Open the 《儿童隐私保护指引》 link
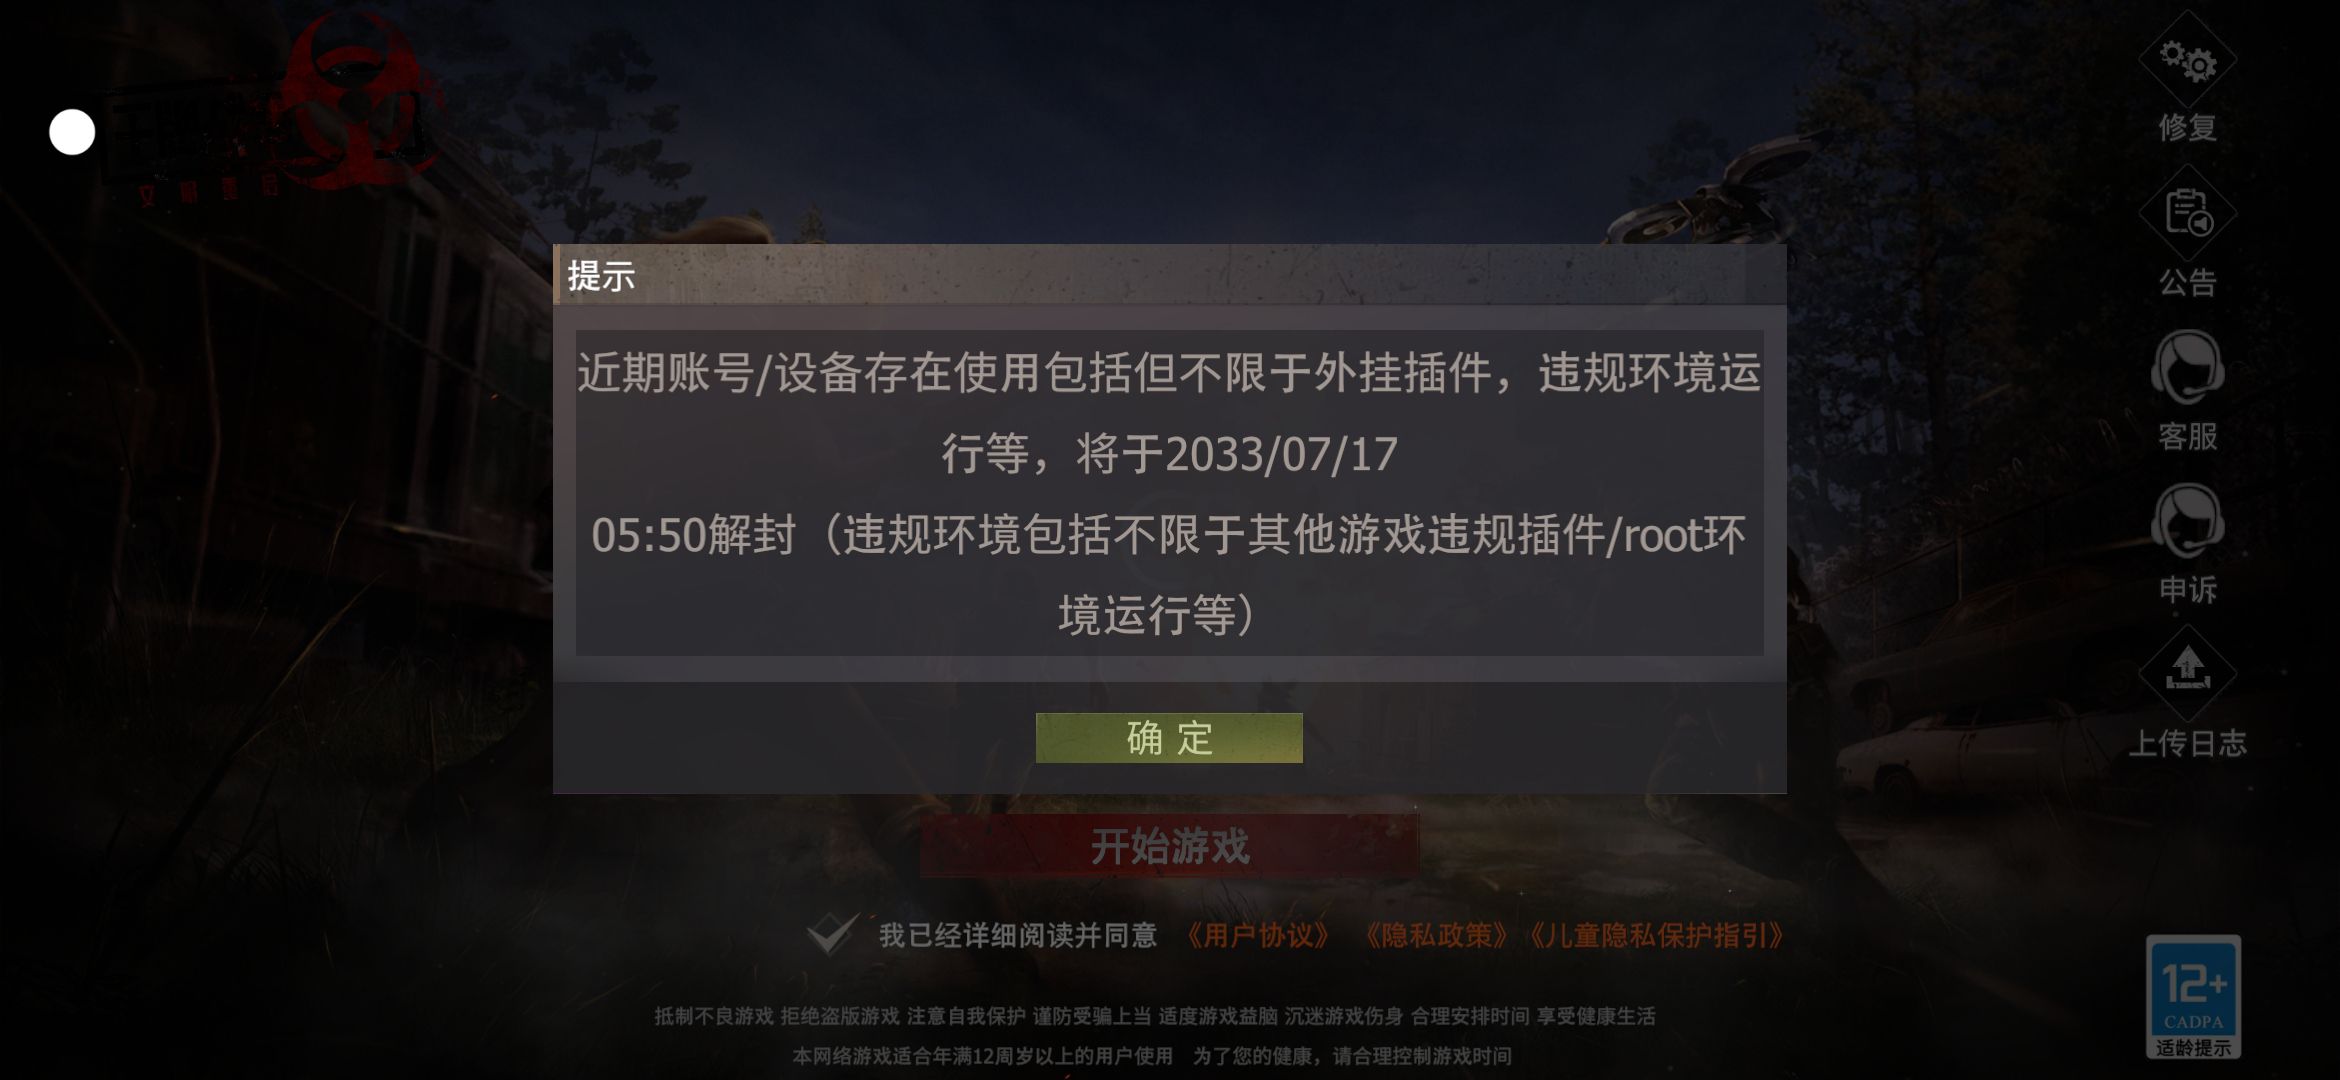Viewport: 2340px width, 1080px height. 1655,935
